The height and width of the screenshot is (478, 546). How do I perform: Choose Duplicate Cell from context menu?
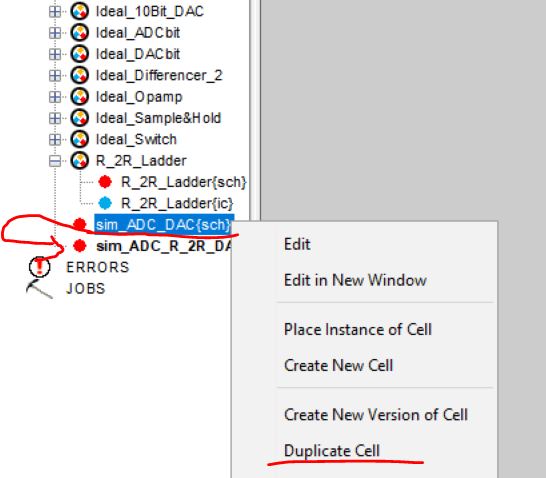click(x=332, y=451)
